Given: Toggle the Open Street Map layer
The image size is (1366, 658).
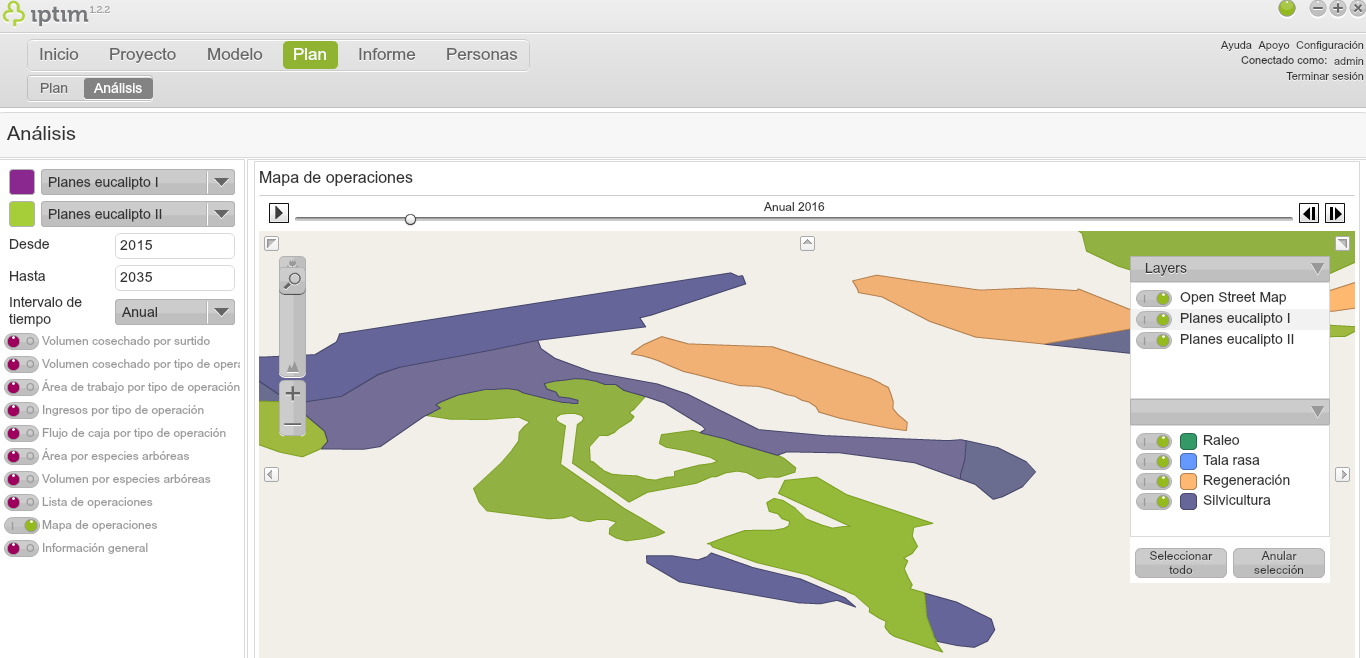Looking at the screenshot, I should coord(1154,298).
